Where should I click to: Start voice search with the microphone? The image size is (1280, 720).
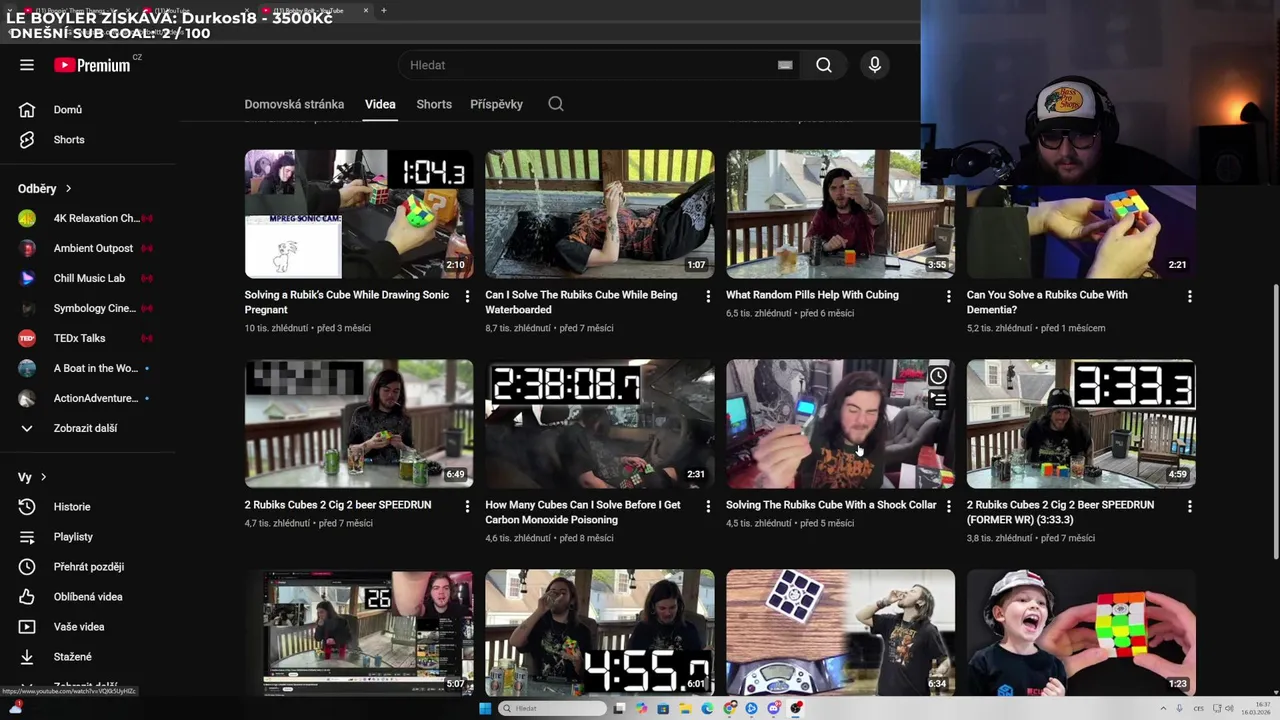[x=875, y=65]
